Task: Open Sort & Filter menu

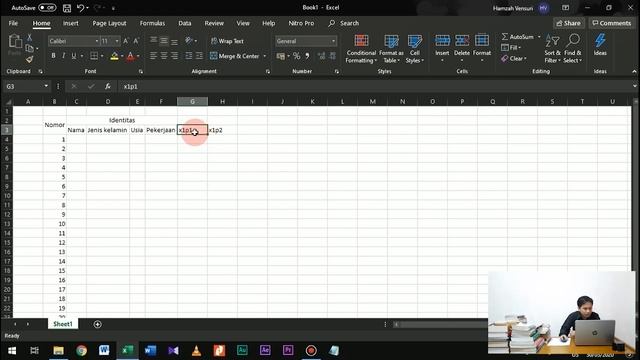Action: tap(552, 49)
